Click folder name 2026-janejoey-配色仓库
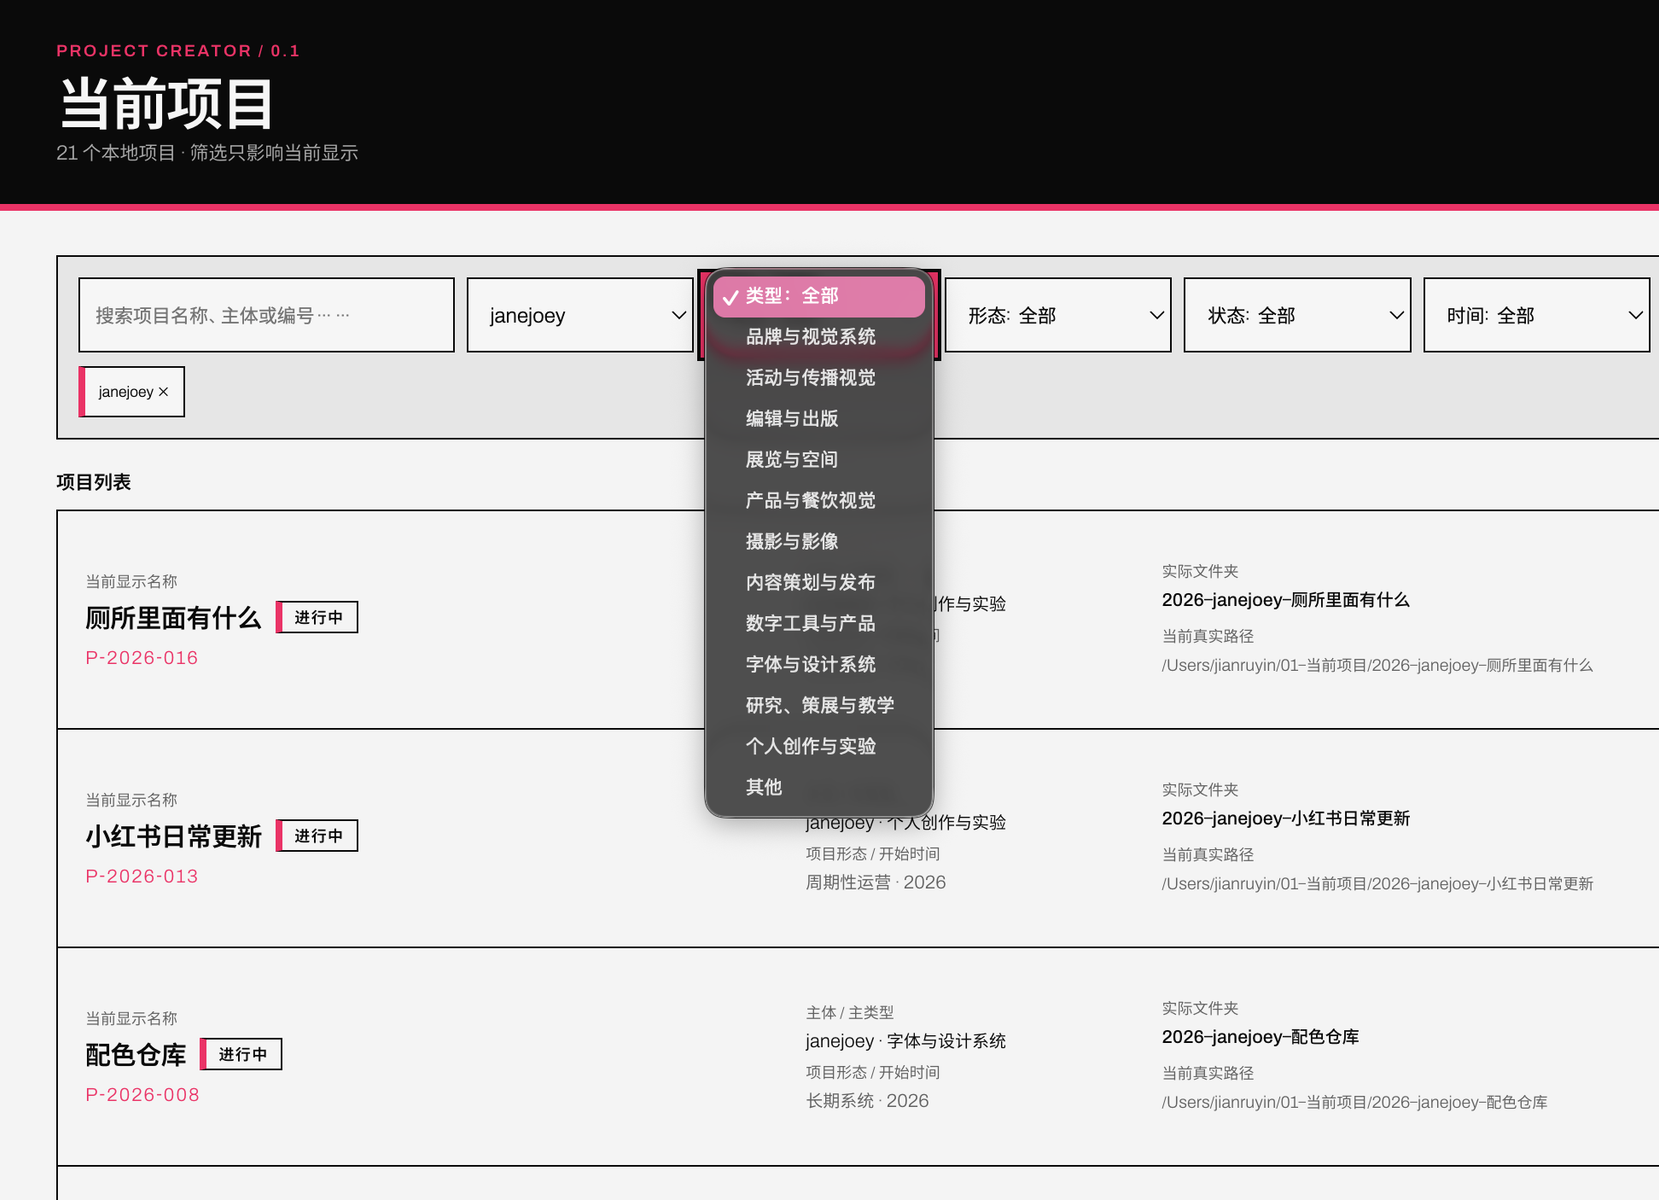 [1260, 1037]
